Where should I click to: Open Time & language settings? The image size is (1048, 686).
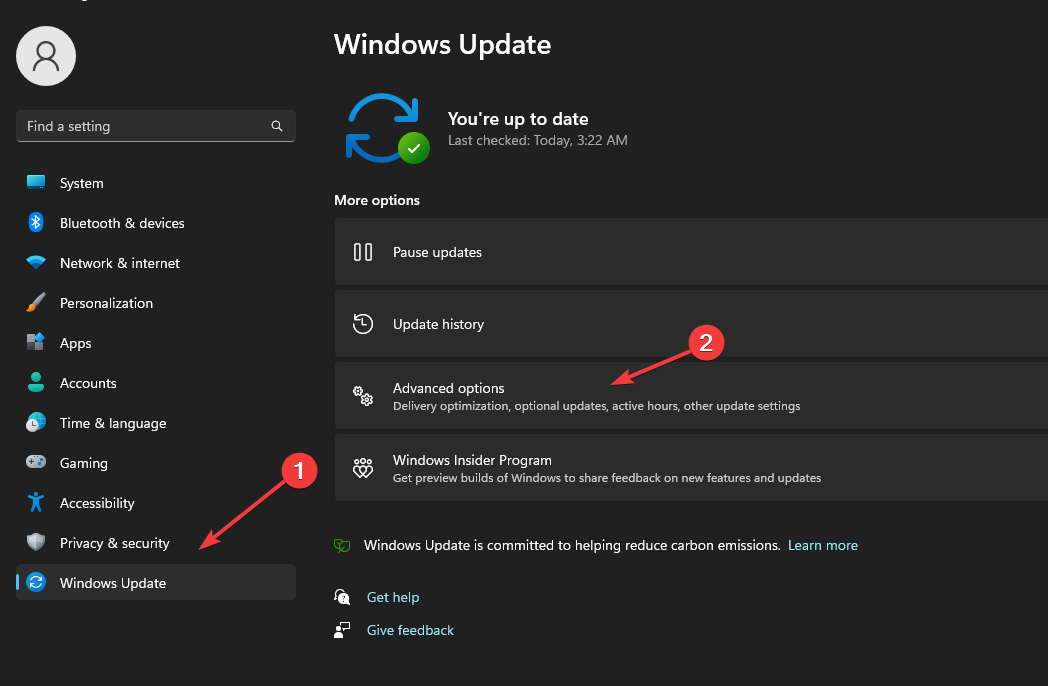156,423
